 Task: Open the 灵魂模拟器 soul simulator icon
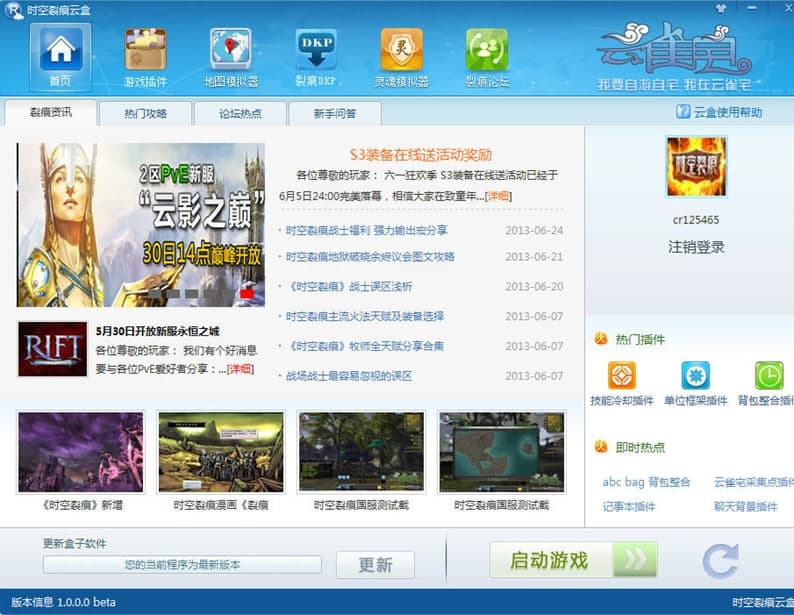401,51
